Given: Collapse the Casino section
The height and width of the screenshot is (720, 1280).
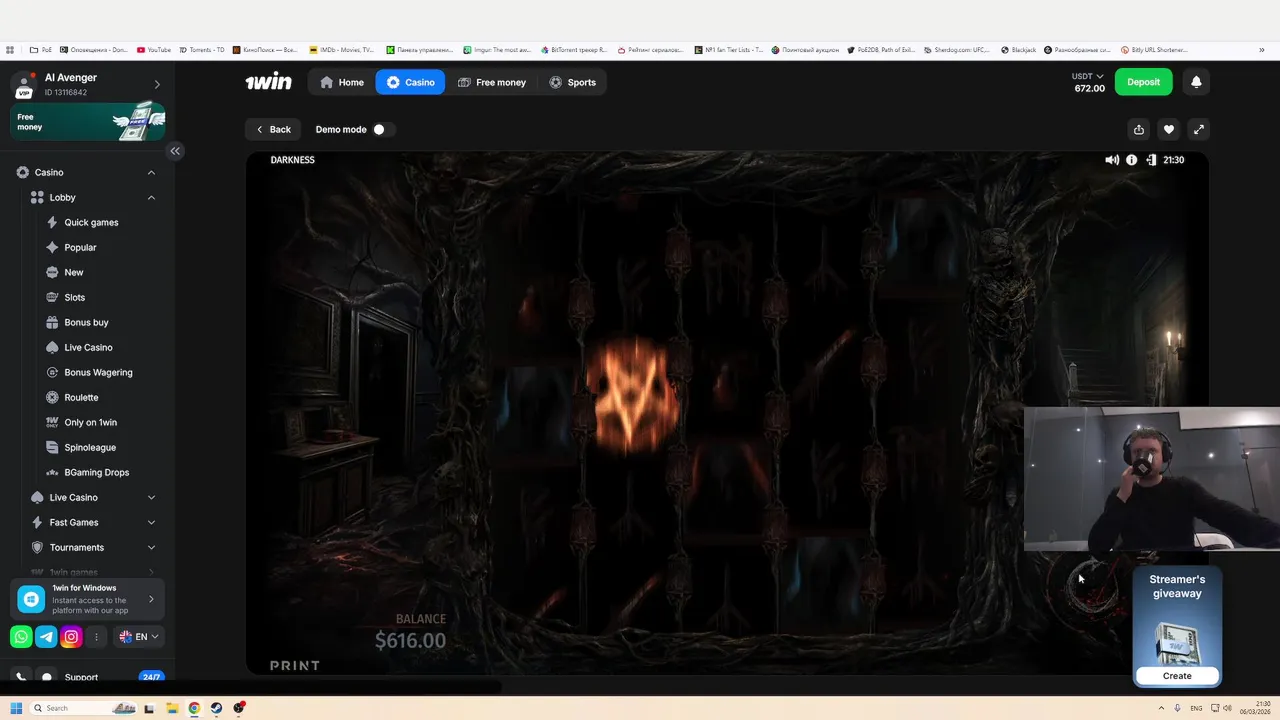Looking at the screenshot, I should click(x=151, y=172).
